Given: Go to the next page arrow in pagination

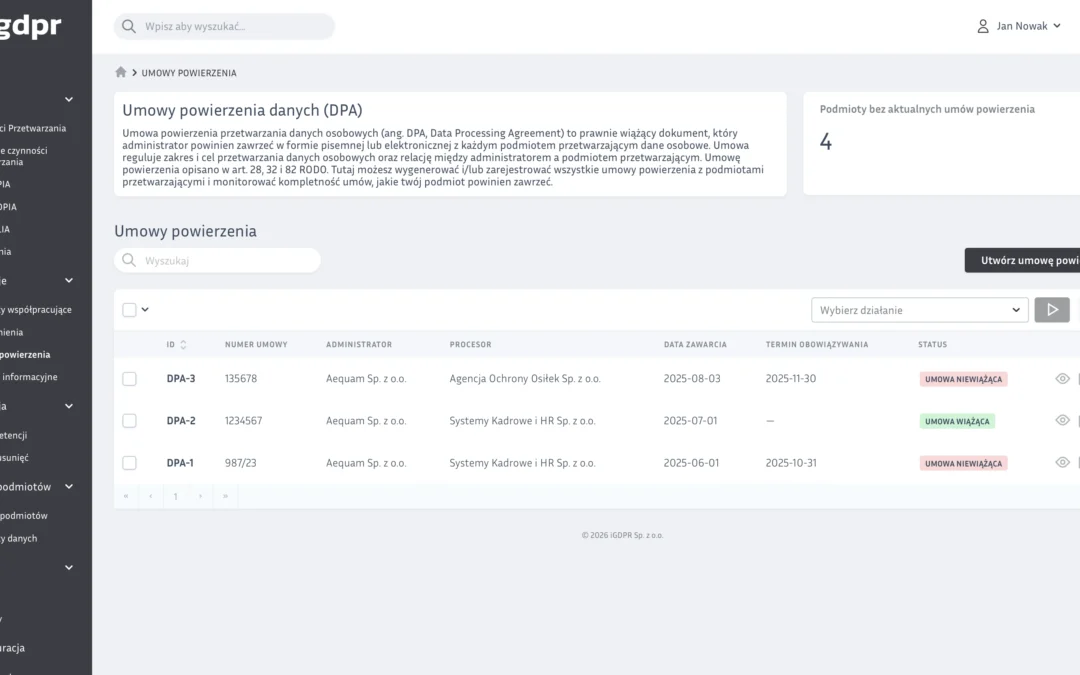Looking at the screenshot, I should pos(200,496).
